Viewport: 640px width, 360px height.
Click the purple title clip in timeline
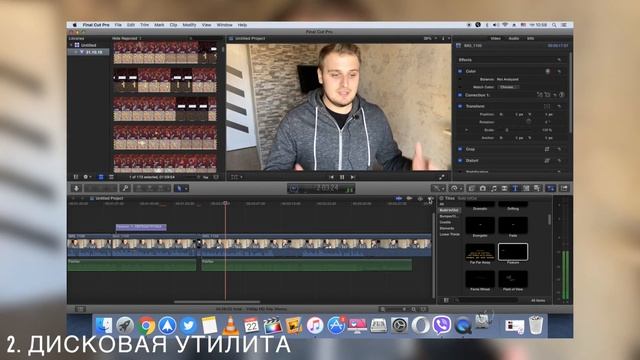pyautogui.click(x=141, y=227)
